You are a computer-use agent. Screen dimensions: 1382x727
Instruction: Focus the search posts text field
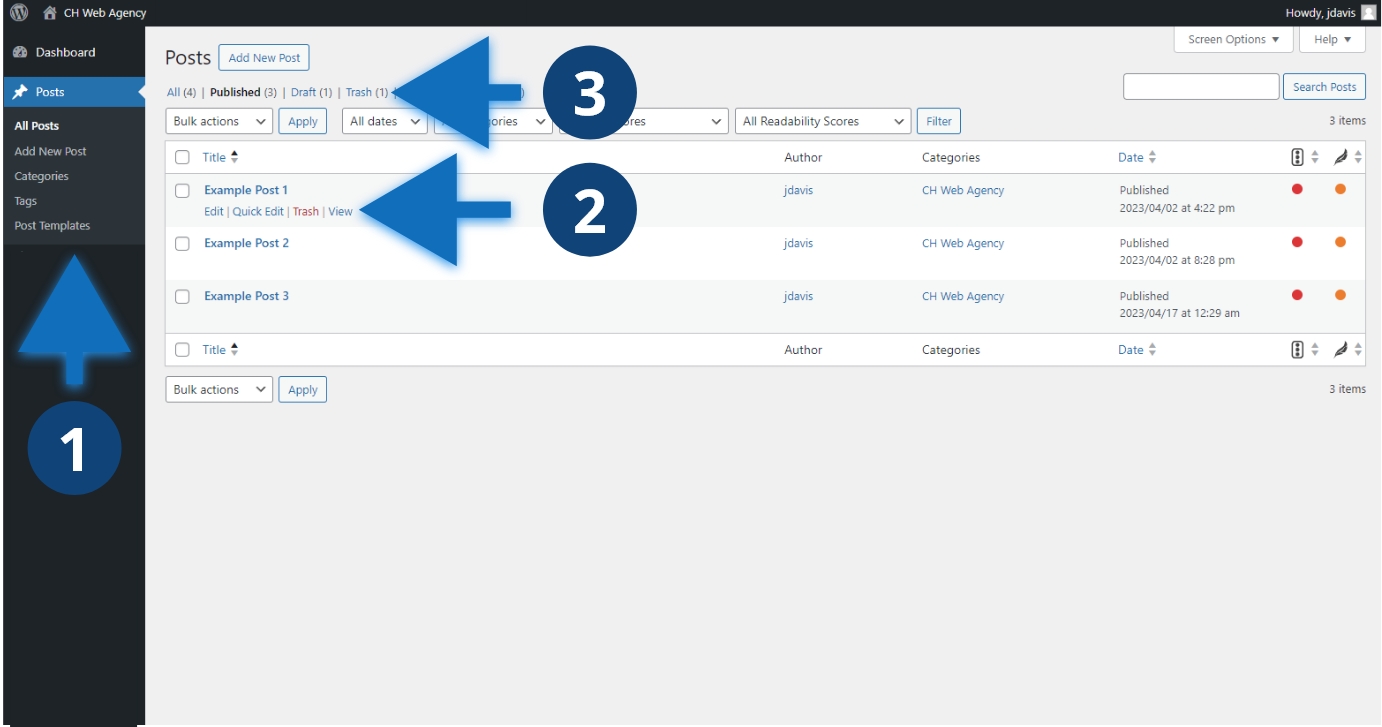click(x=1200, y=87)
